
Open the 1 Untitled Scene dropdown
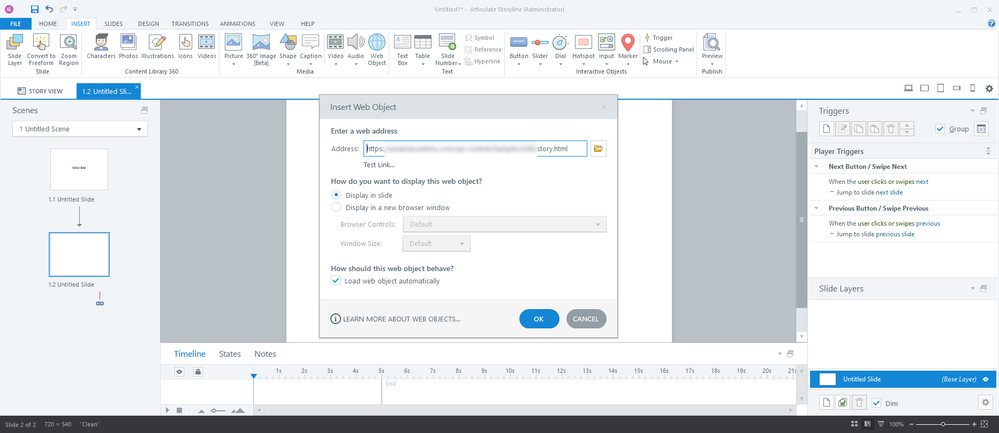tap(79, 129)
